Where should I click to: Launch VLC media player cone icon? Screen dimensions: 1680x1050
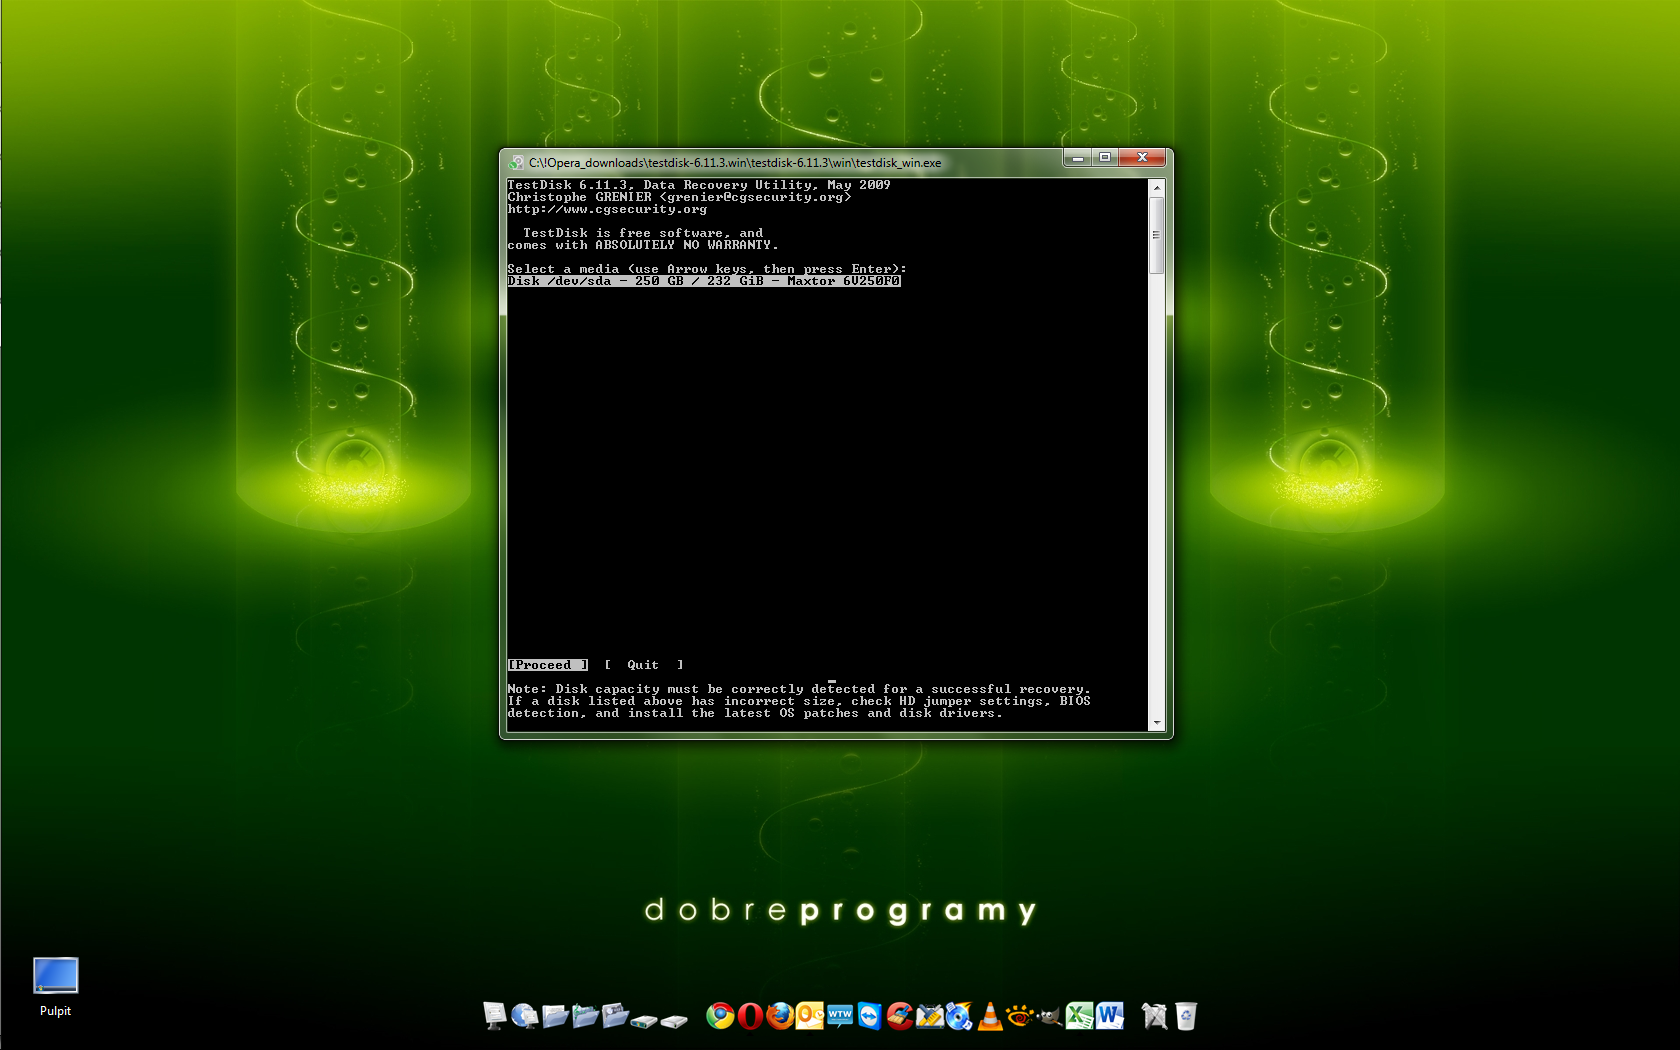coord(990,1016)
